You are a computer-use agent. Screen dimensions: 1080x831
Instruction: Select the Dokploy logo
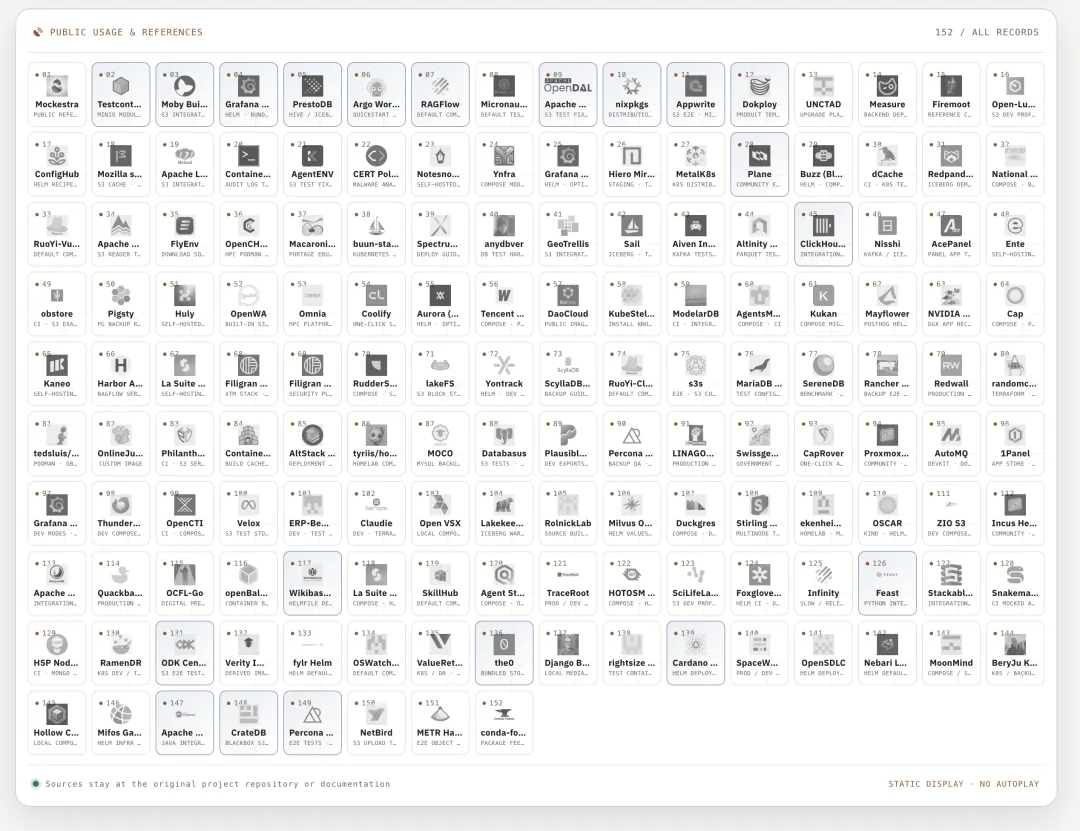(x=760, y=86)
